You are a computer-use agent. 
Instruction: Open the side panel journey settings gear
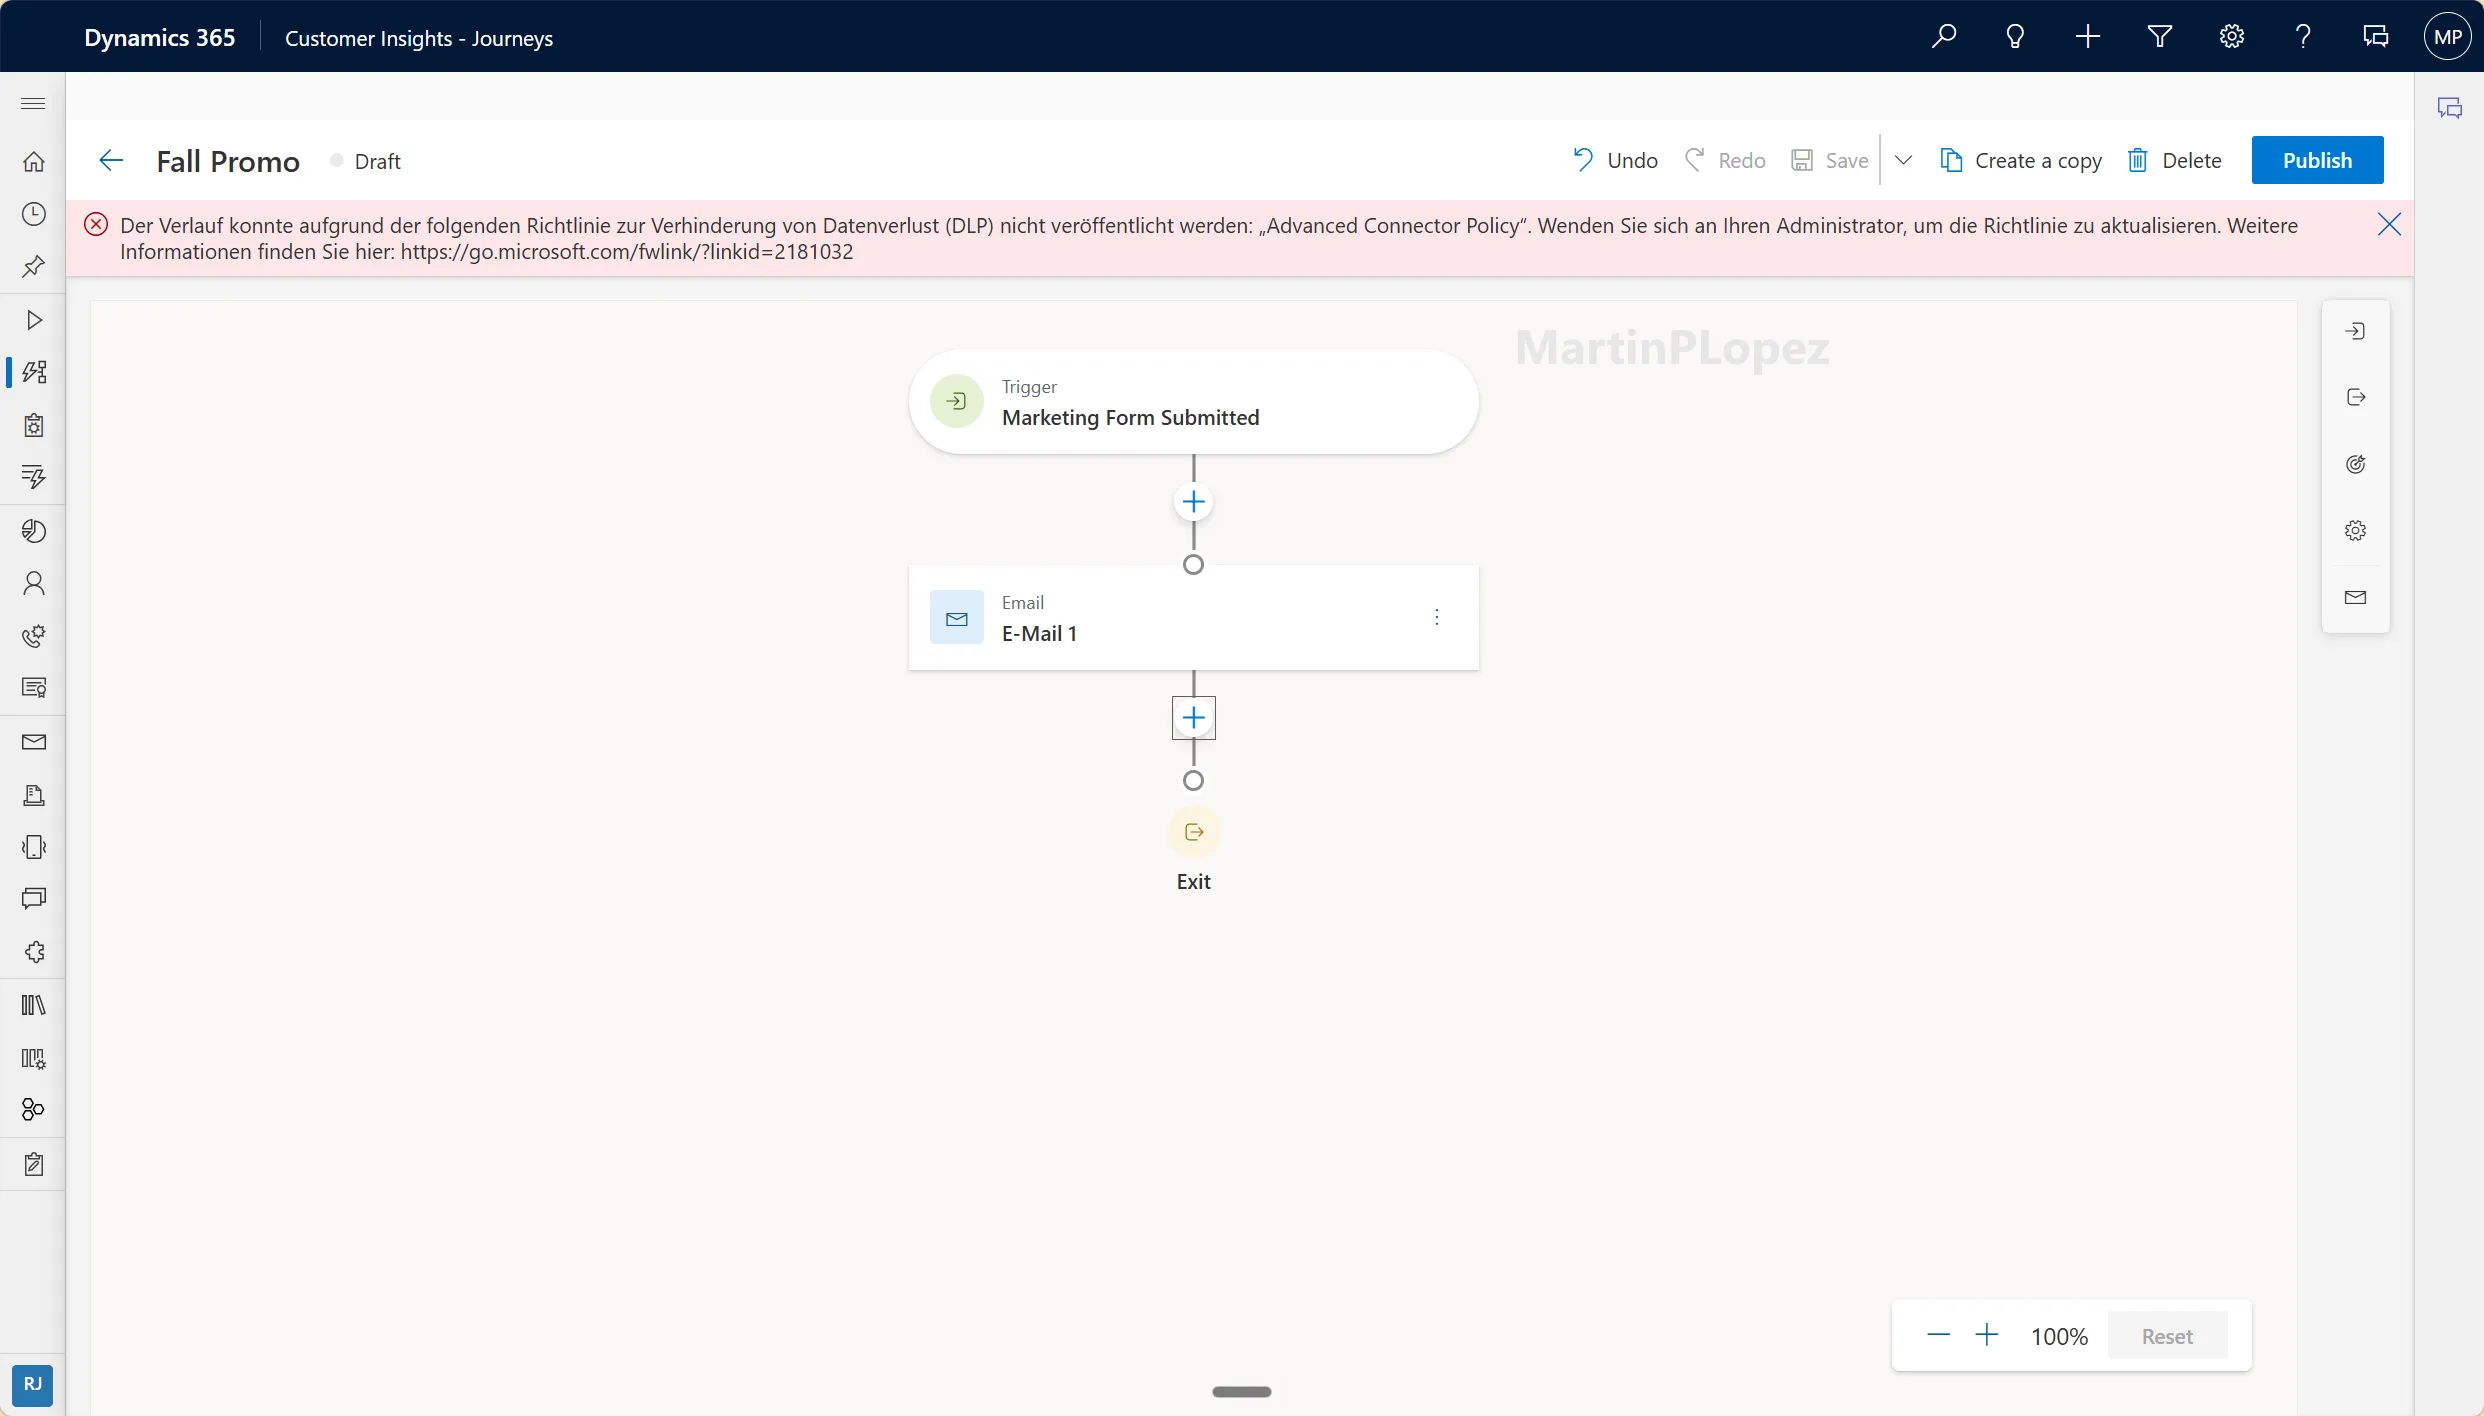(x=2355, y=530)
